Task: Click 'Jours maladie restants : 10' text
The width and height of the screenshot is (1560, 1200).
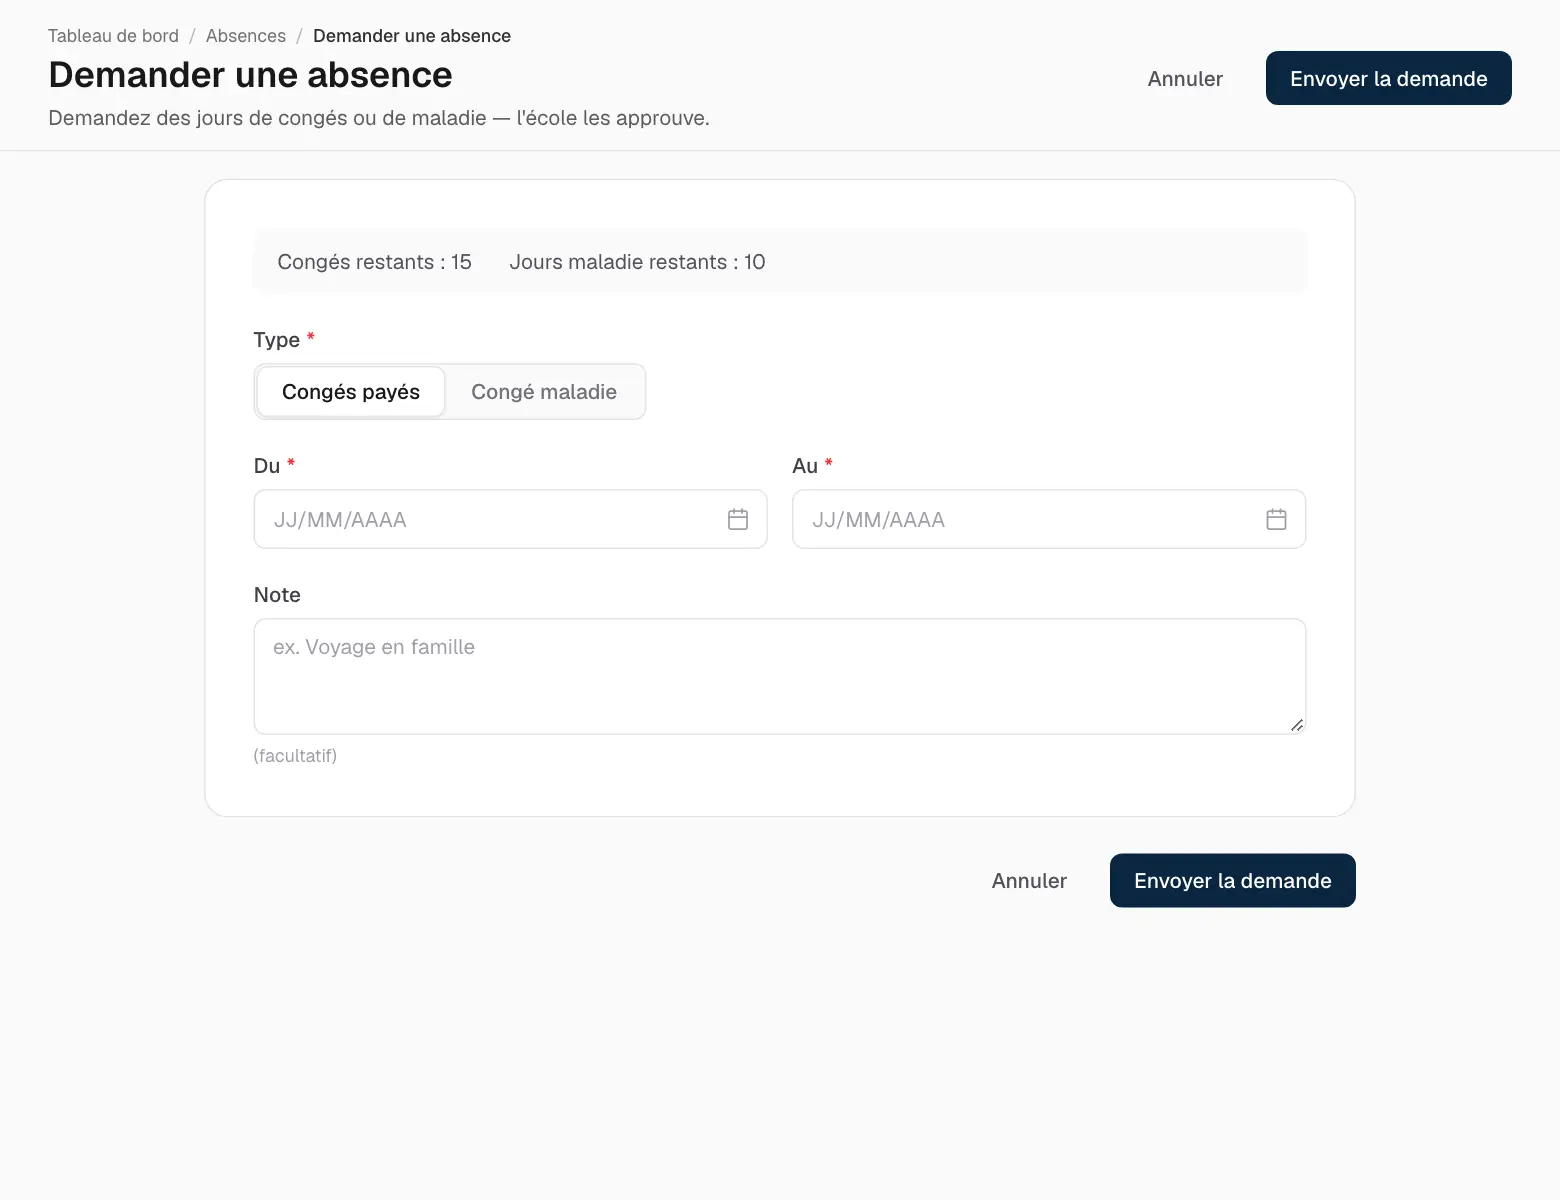Action: click(637, 262)
